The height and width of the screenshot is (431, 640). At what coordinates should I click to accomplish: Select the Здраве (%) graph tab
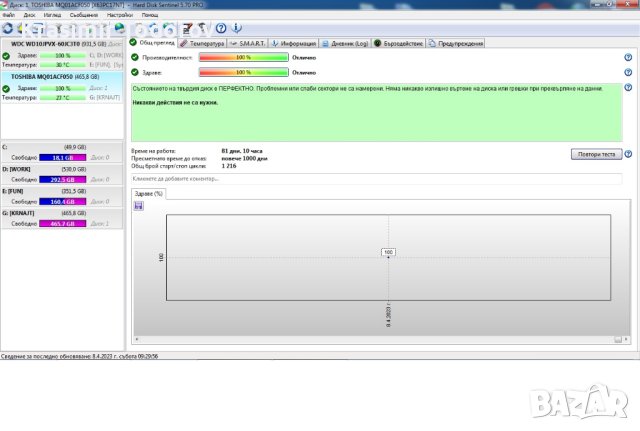pos(148,193)
